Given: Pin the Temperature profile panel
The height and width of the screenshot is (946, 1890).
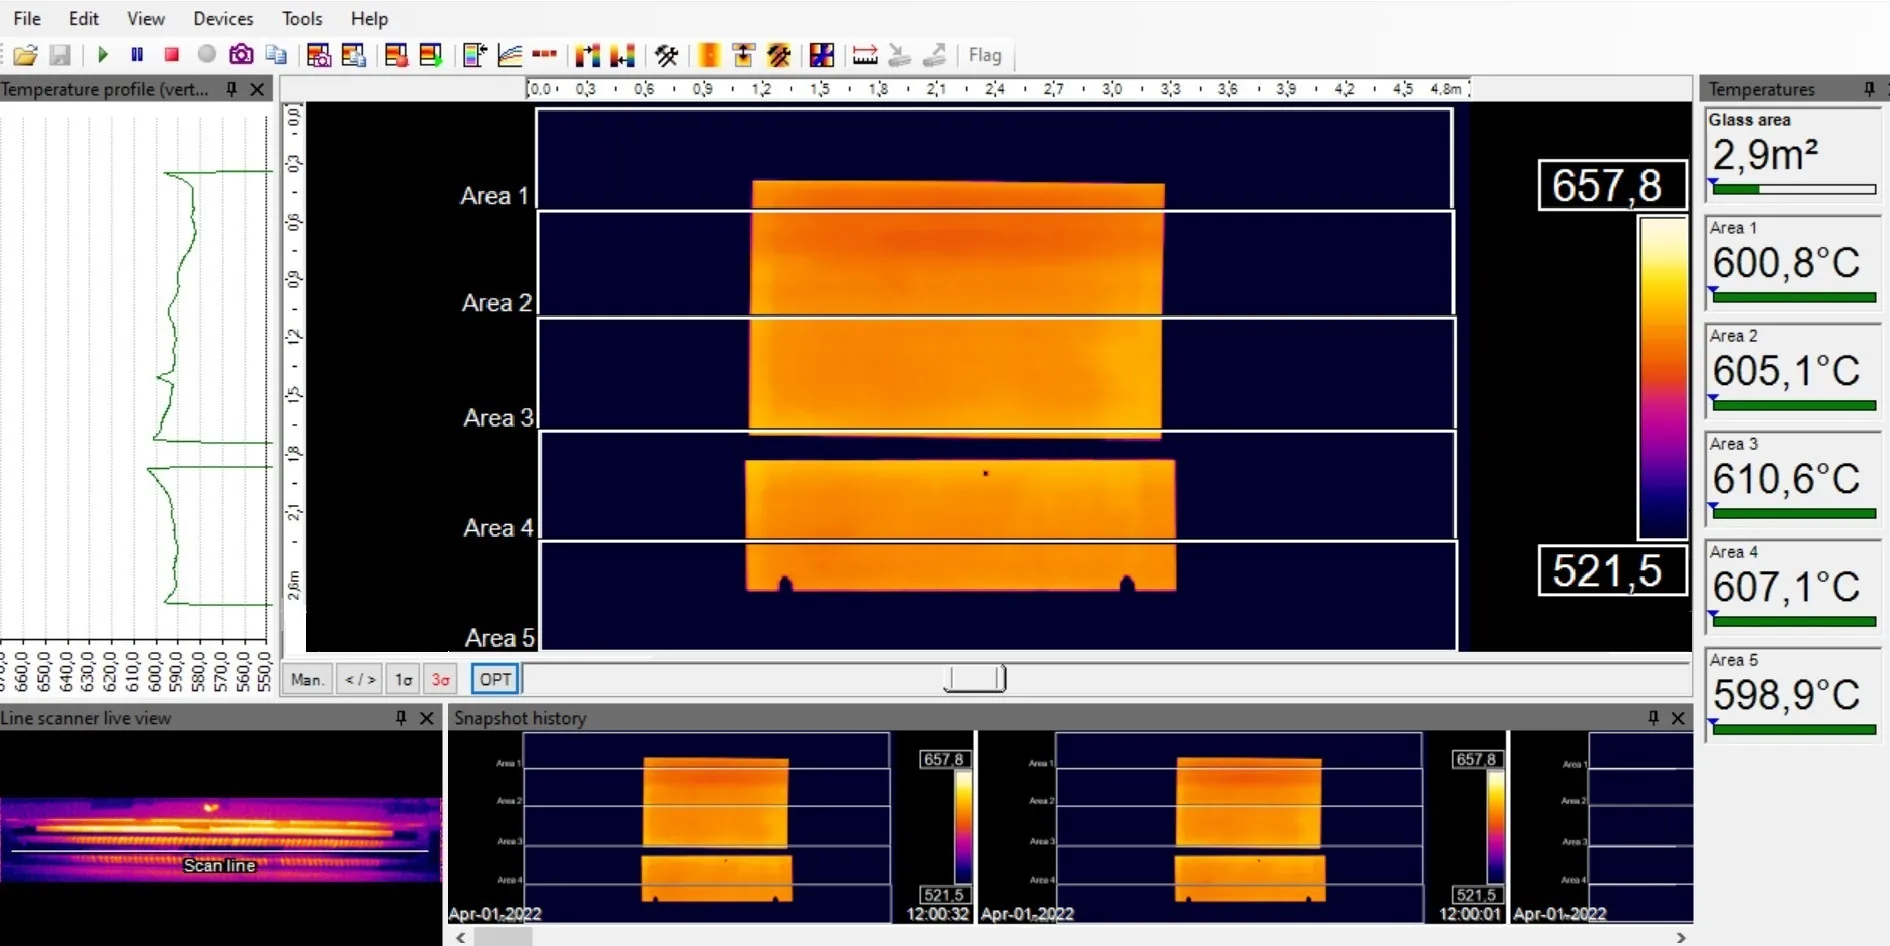Looking at the screenshot, I should click(232, 89).
